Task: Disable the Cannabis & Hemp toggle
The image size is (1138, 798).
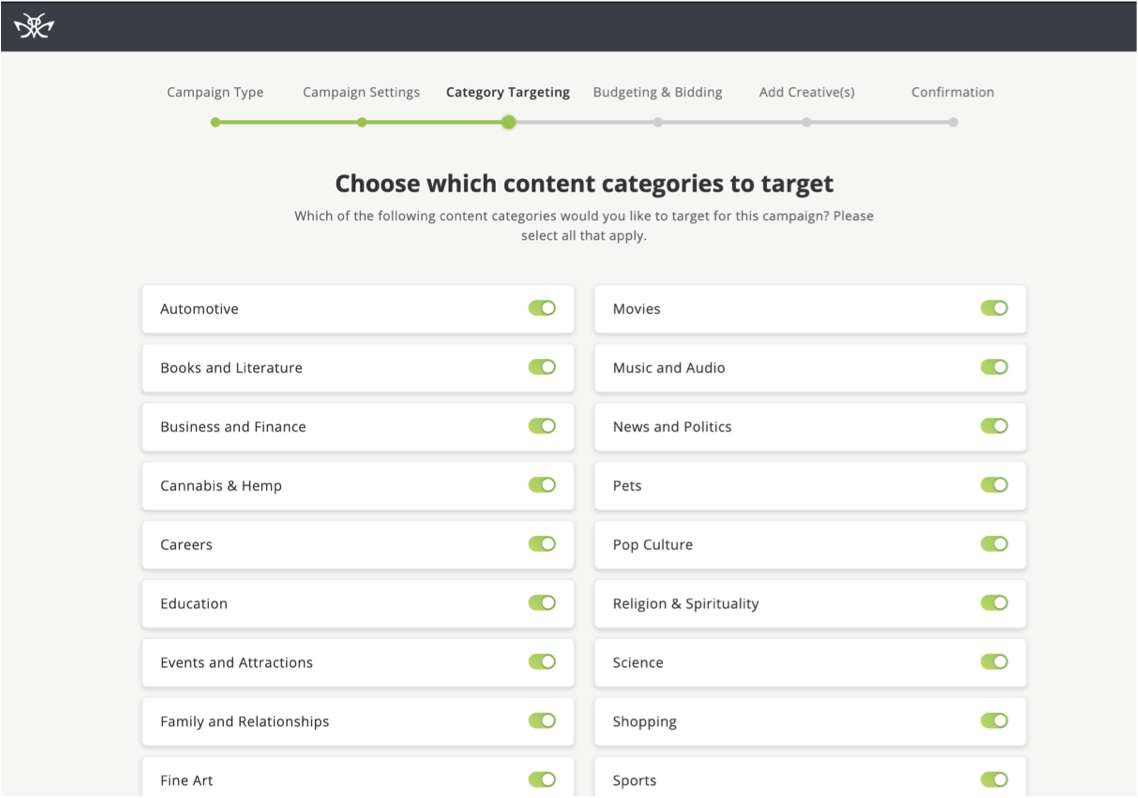Action: click(542, 485)
